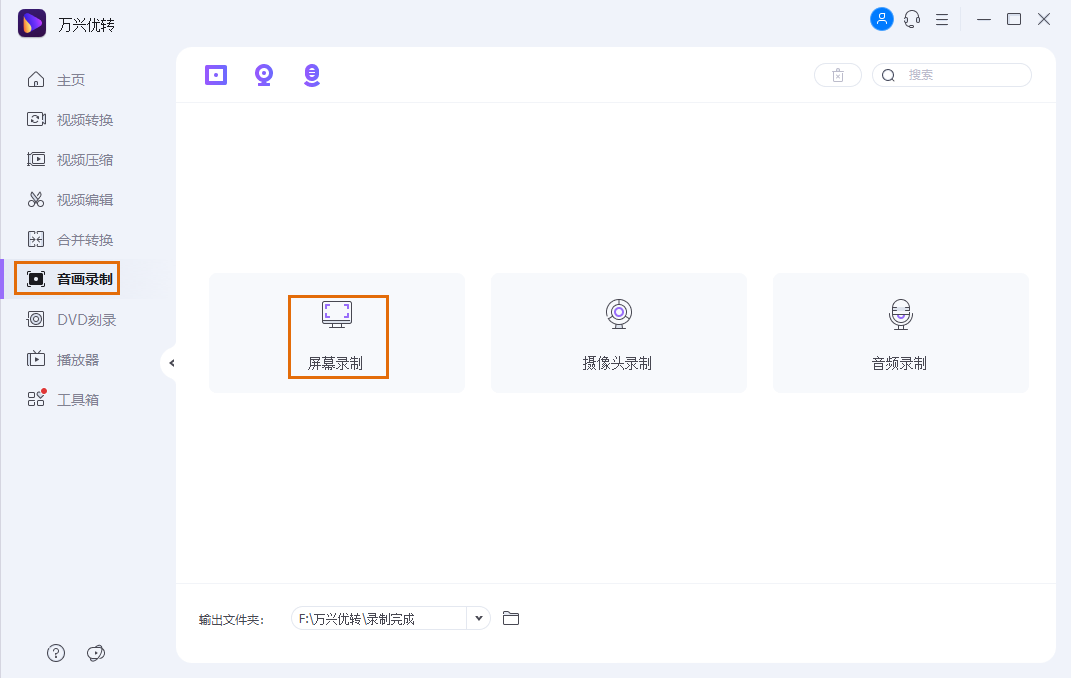Image resolution: width=1071 pixels, height=678 pixels.
Task: Click the help question mark icon
Action: pos(55,652)
